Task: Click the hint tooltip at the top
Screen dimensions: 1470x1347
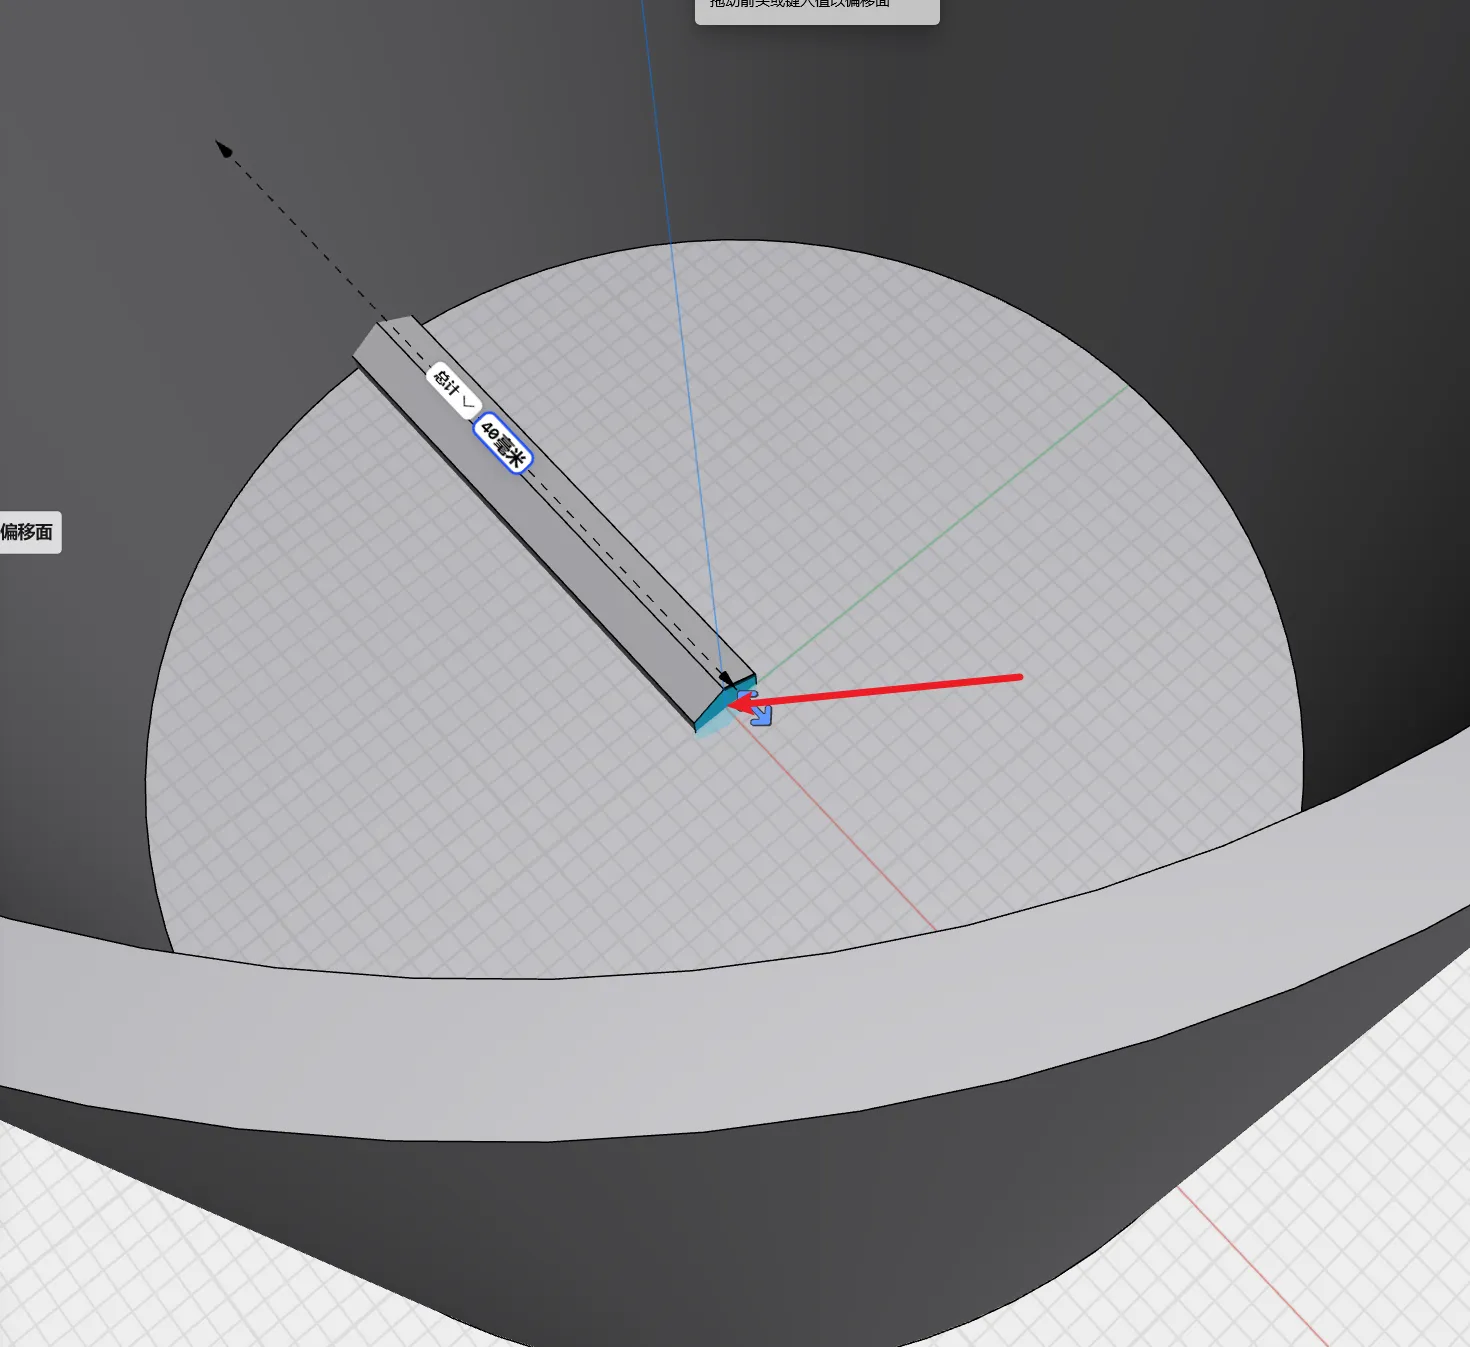Action: point(817,8)
